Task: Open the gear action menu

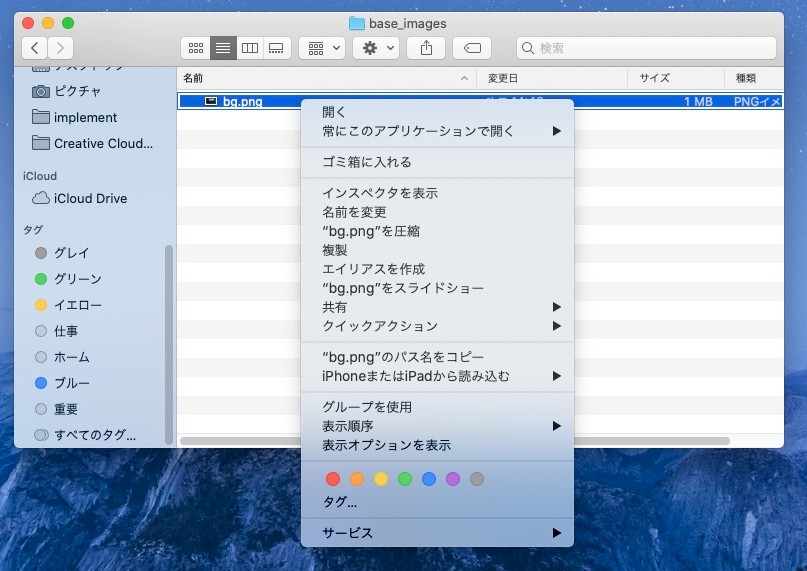Action: click(x=376, y=48)
